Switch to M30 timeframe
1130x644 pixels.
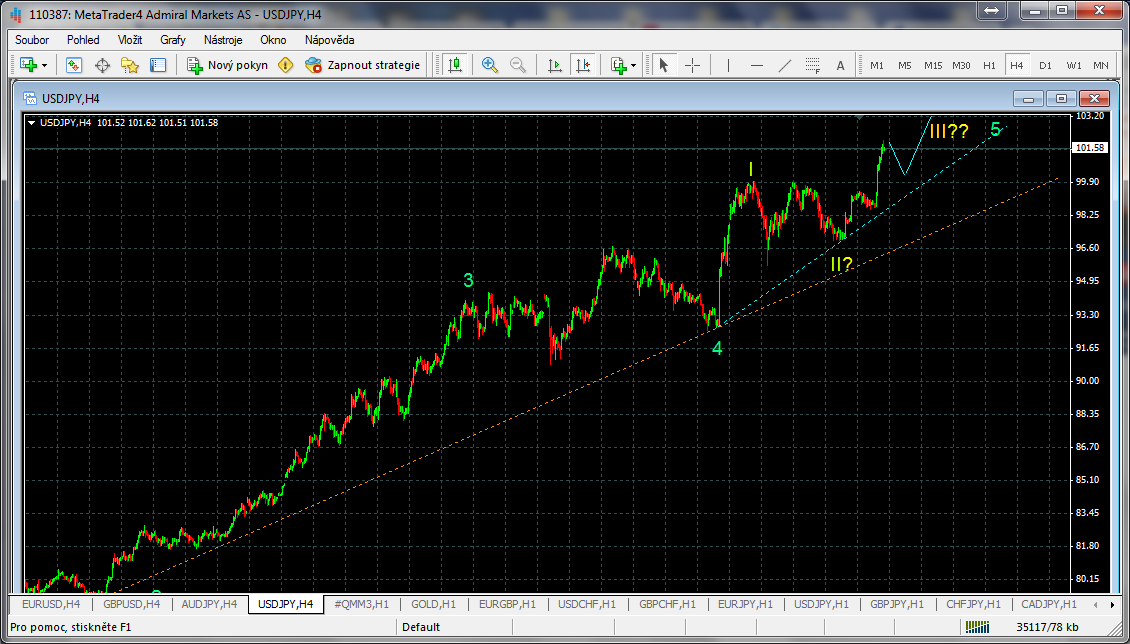[961, 66]
